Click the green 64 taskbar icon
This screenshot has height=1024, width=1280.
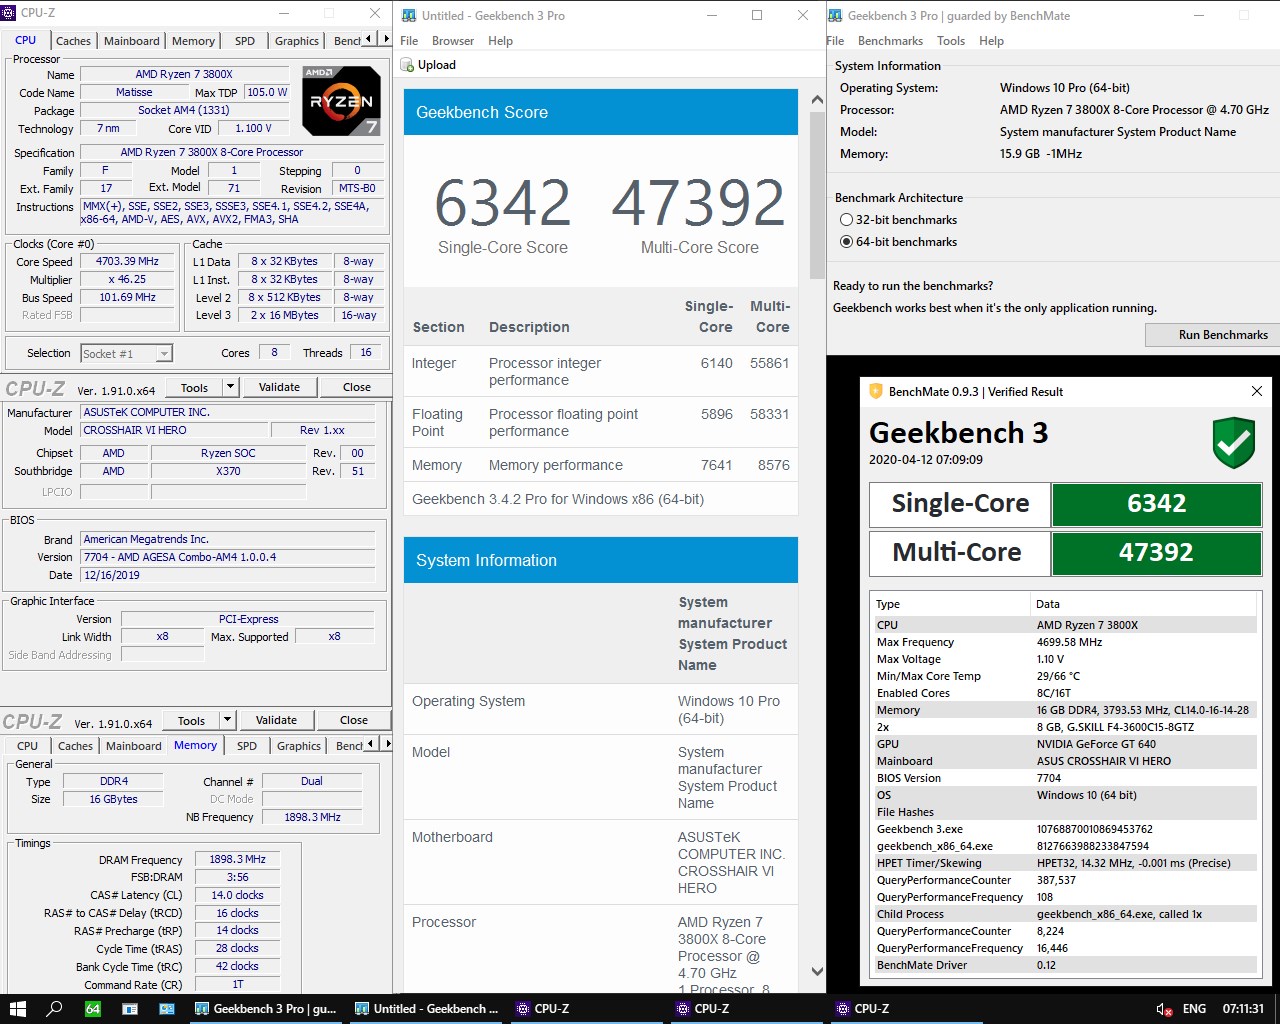[x=92, y=1009]
